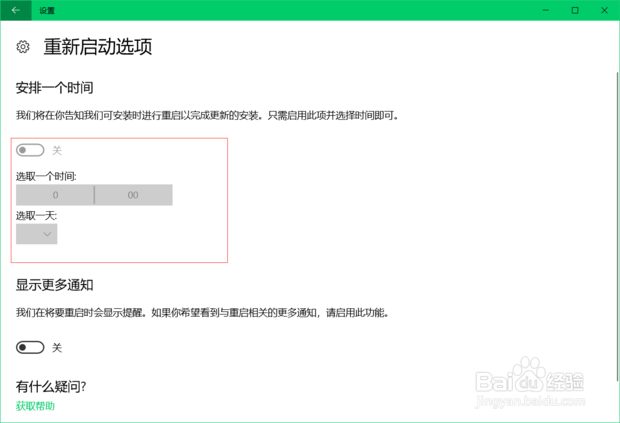The height and width of the screenshot is (423, 620).
Task: Click the 选取一天: label
Action: [36, 215]
